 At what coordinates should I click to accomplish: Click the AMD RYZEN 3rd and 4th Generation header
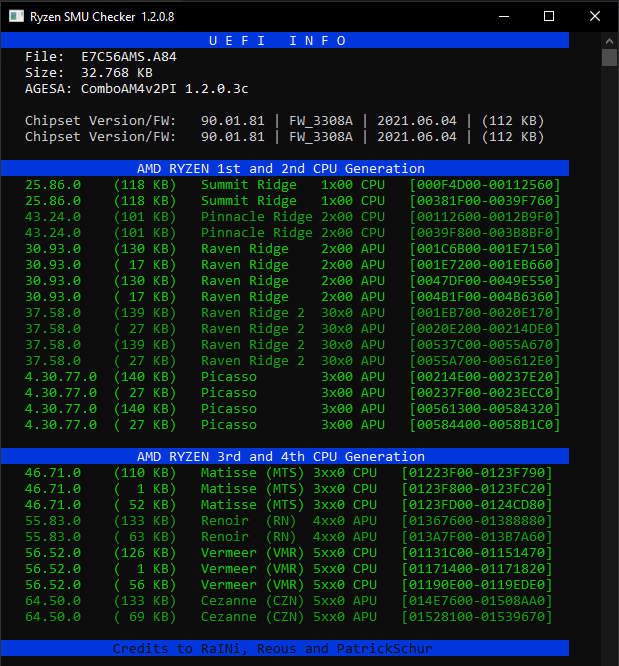285,456
